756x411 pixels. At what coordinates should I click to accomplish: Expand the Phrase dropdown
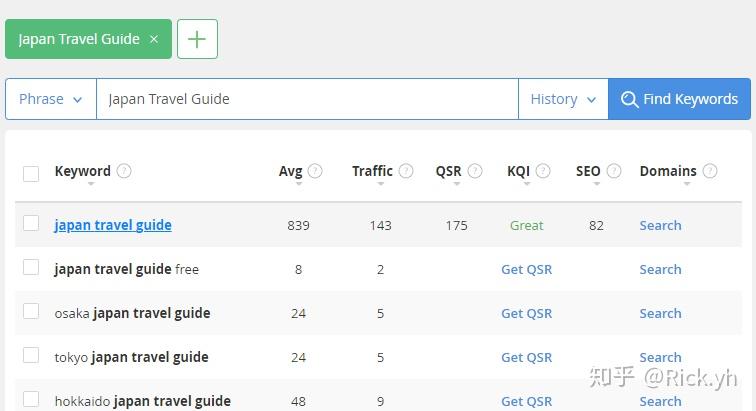[x=51, y=99]
